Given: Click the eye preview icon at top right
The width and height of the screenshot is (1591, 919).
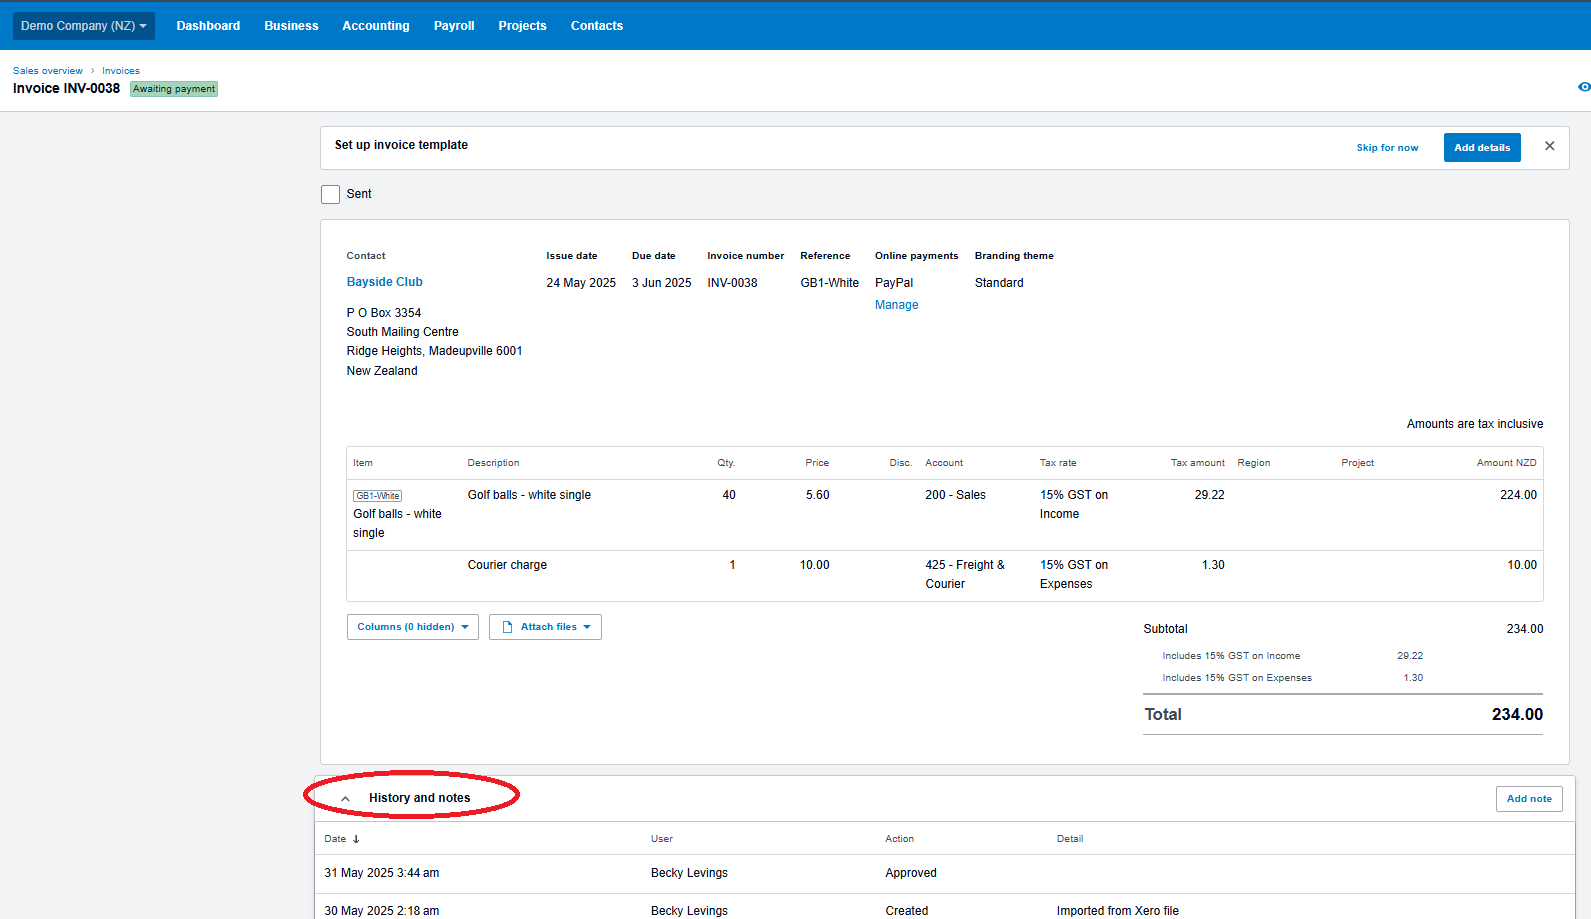Looking at the screenshot, I should 1584,87.
